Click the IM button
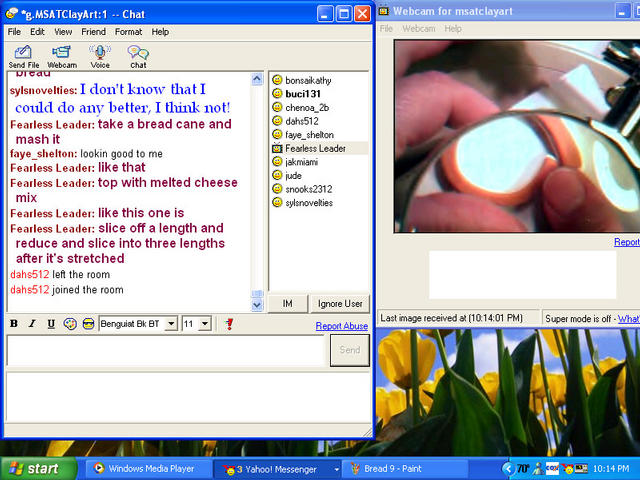 click(287, 304)
